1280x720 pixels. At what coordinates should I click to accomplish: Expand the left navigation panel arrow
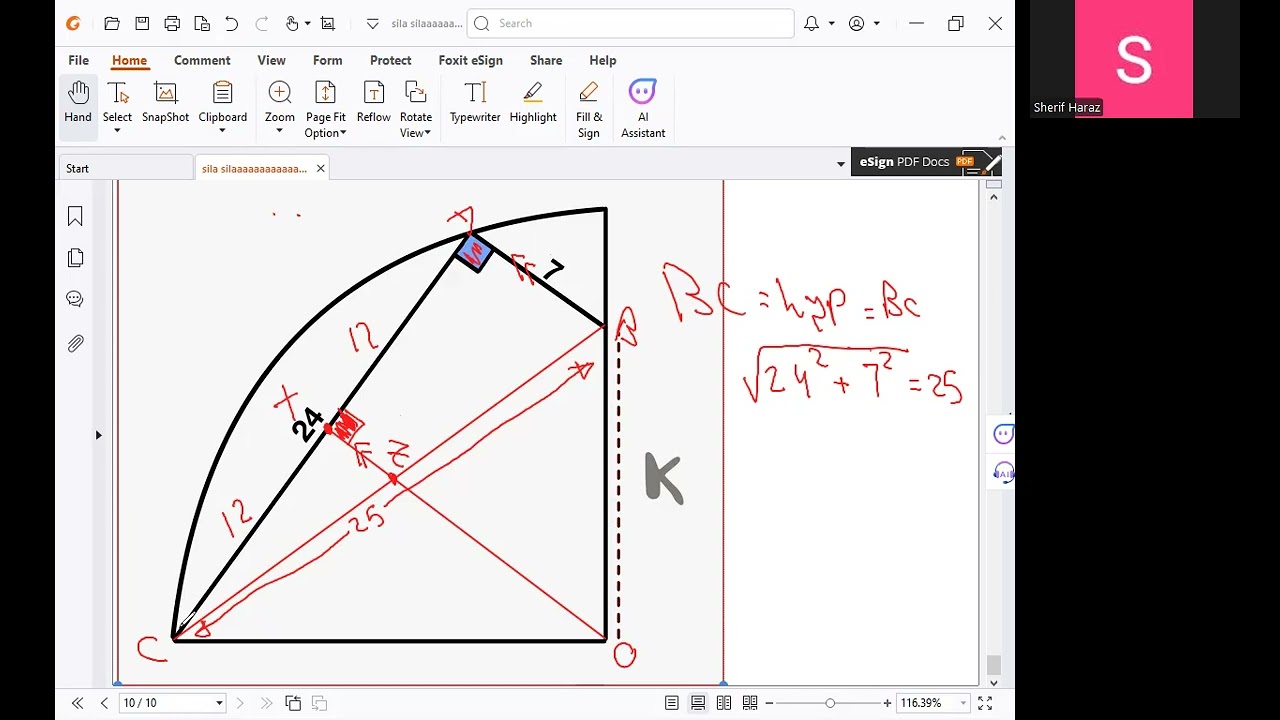[98, 435]
